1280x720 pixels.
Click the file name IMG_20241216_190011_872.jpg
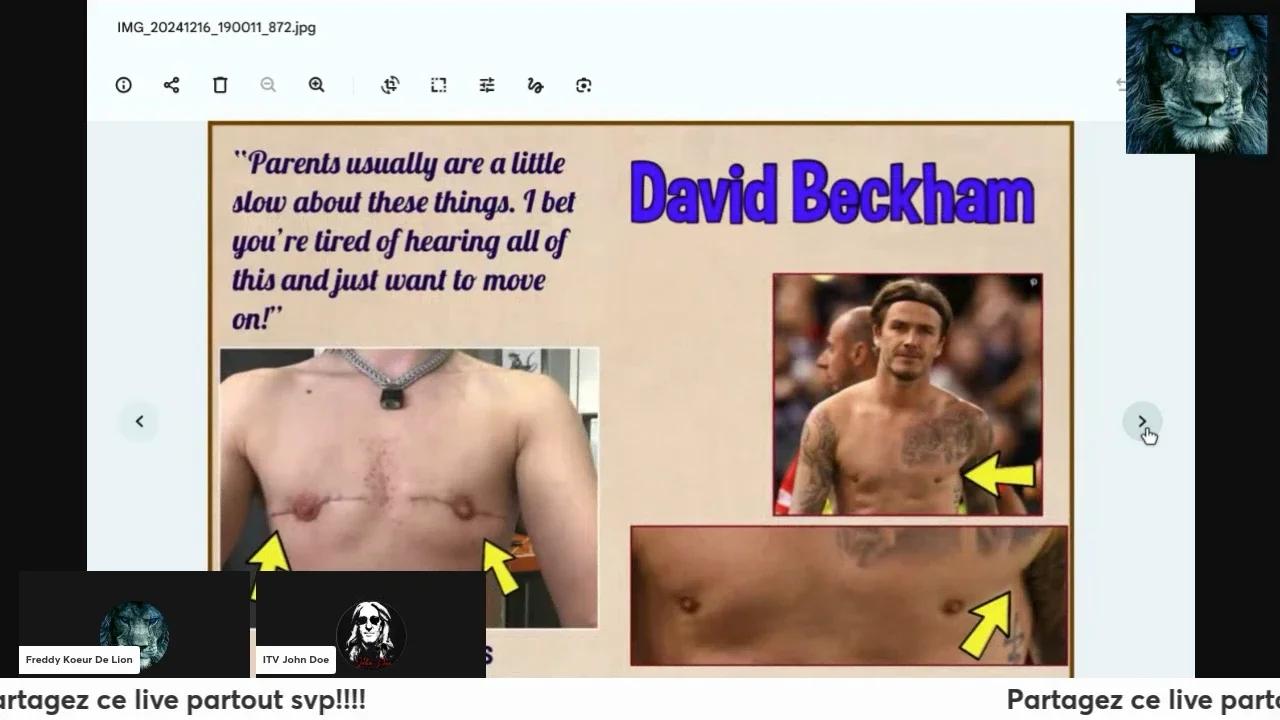[x=216, y=27]
